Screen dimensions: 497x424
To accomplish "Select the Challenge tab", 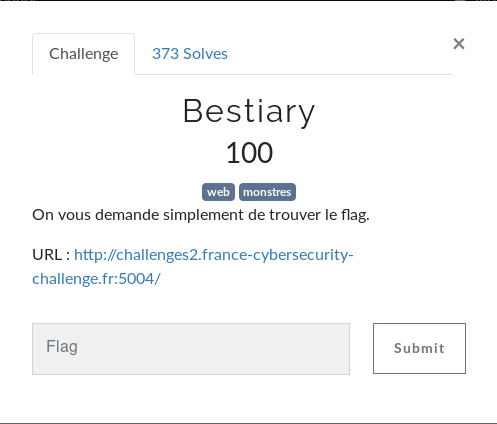I will coord(84,54).
